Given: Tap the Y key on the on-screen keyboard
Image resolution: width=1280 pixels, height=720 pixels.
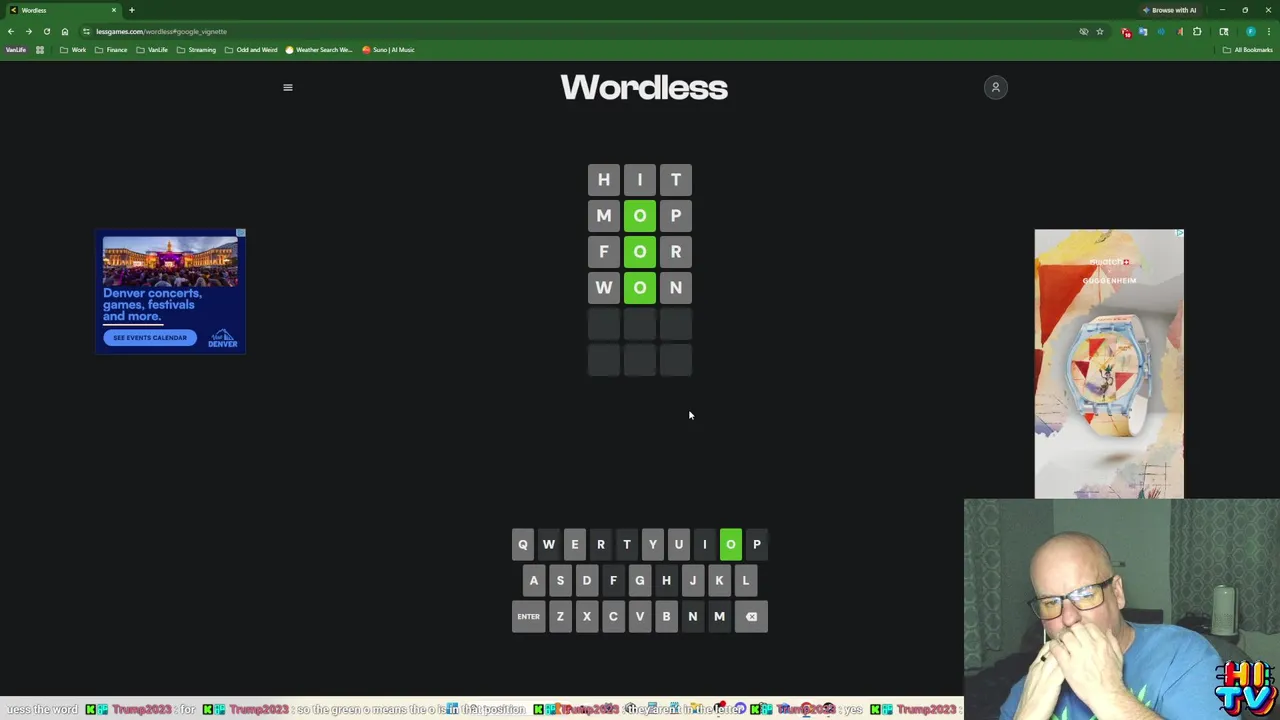Looking at the screenshot, I should coord(652,544).
